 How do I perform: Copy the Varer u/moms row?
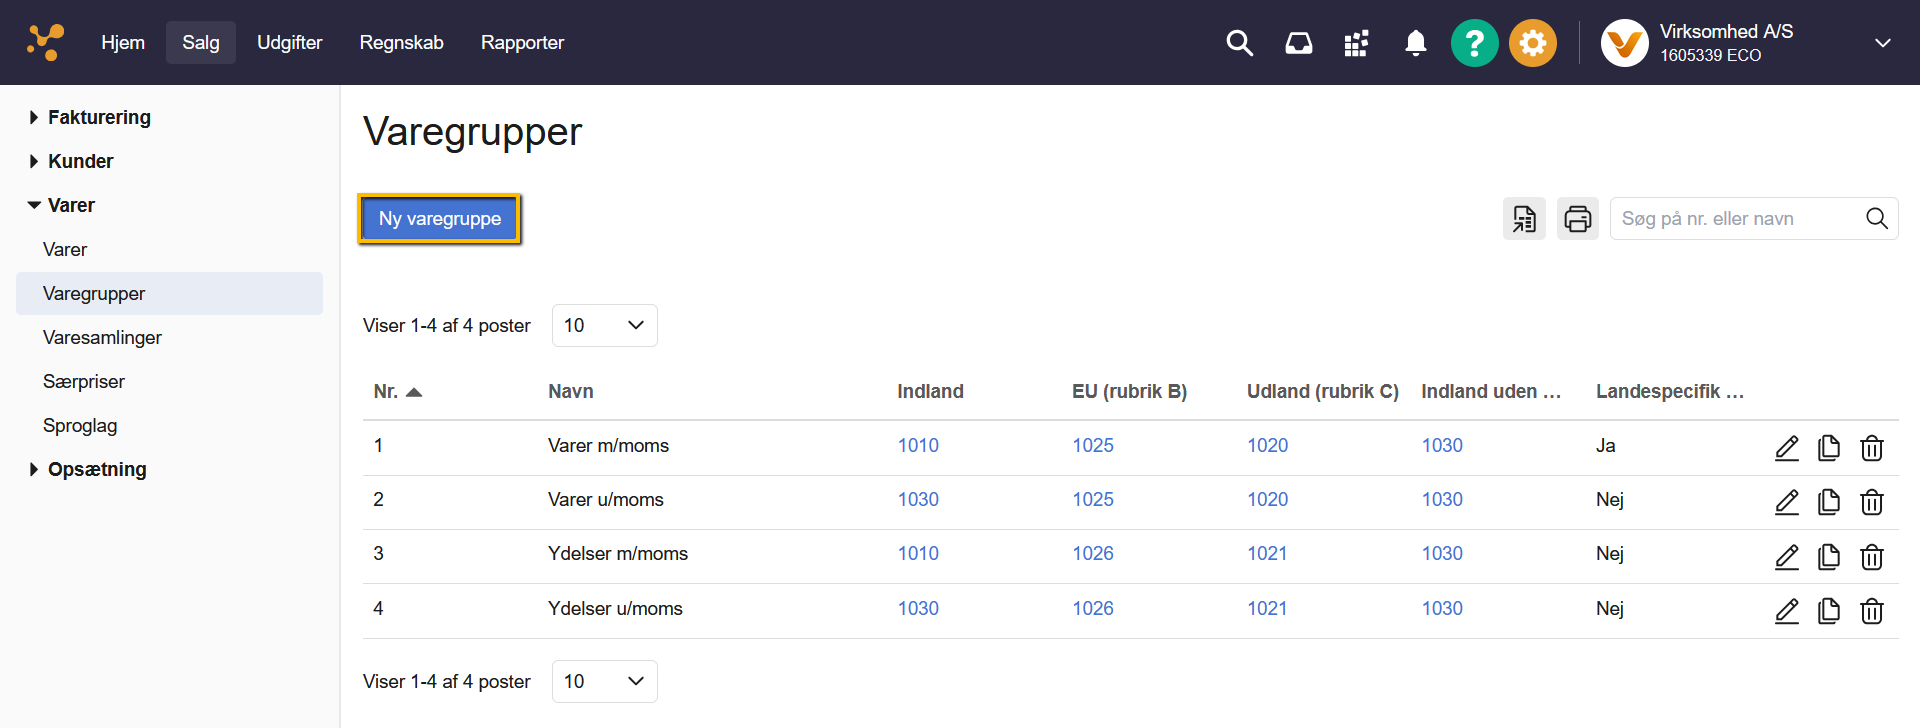[x=1829, y=502]
